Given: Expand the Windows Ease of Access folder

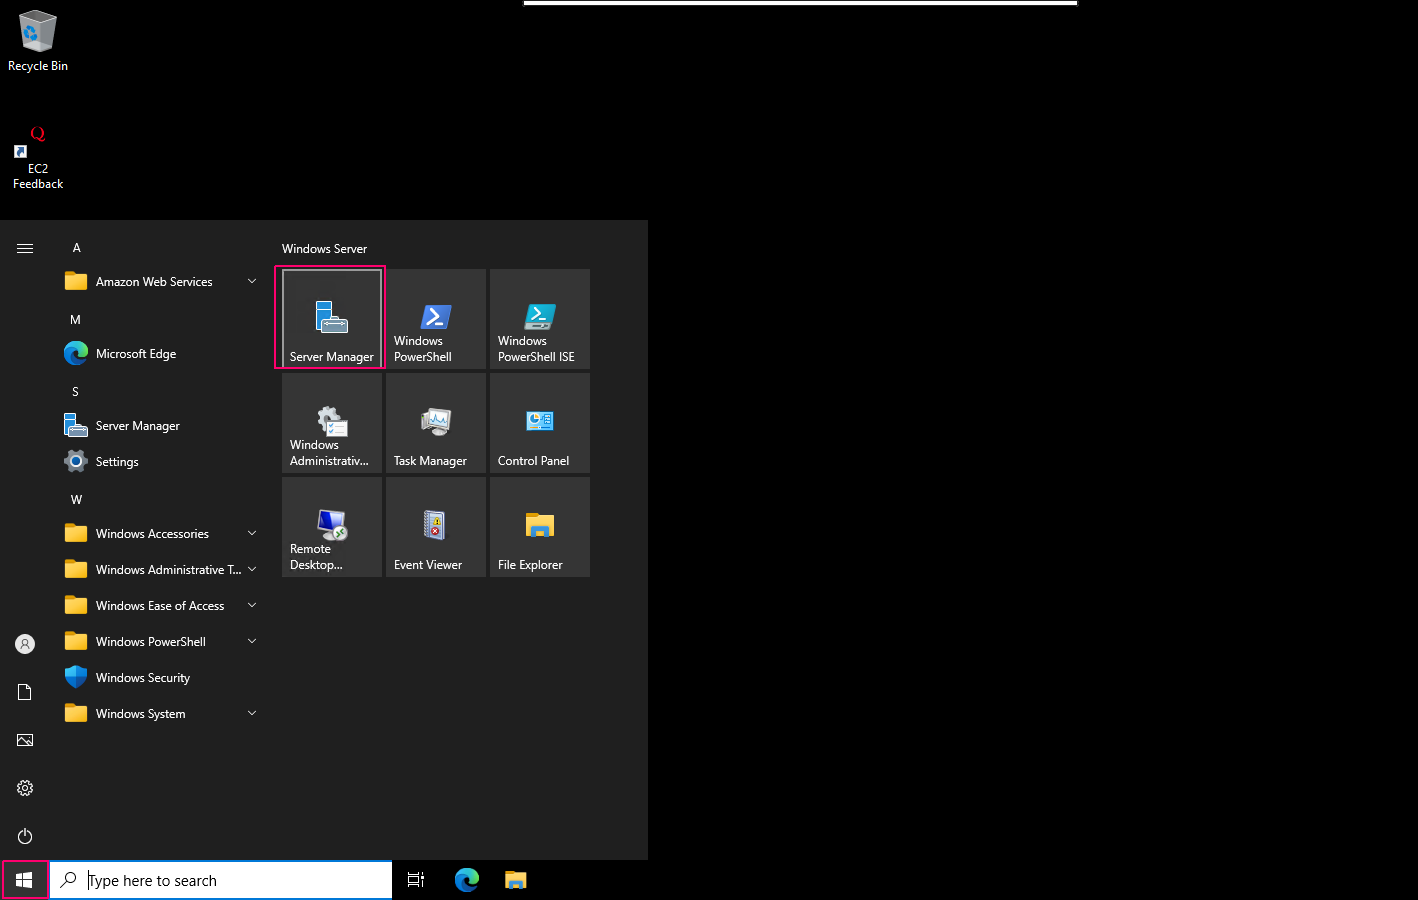Looking at the screenshot, I should pos(160,606).
